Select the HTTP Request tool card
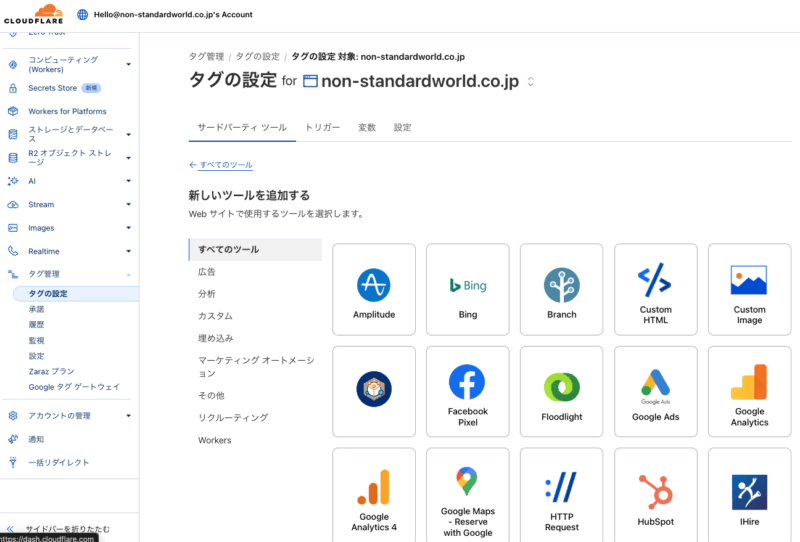The height and width of the screenshot is (542, 800). tap(562, 495)
